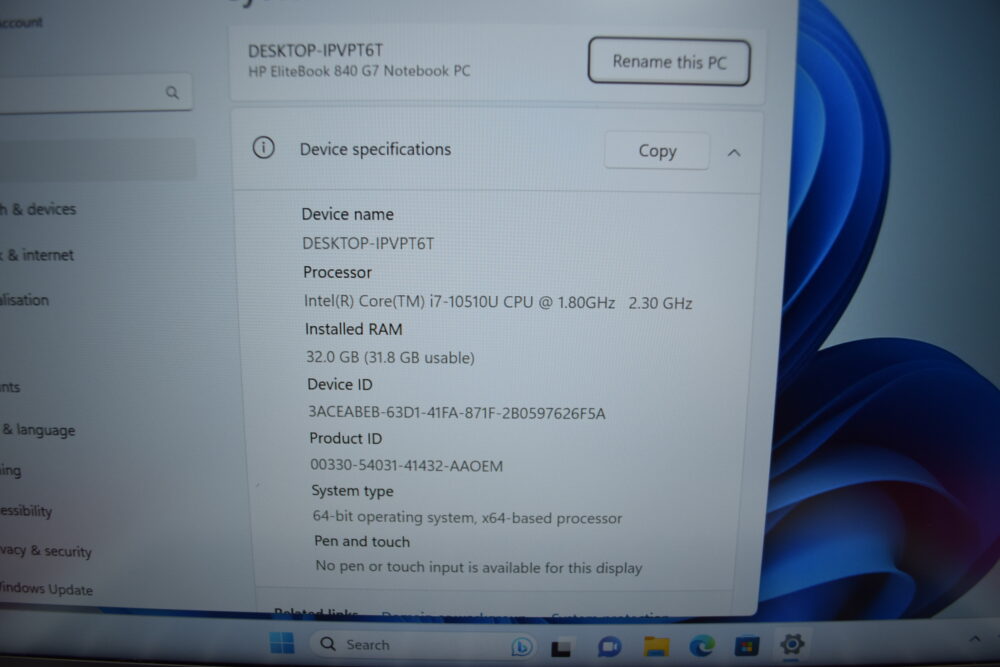
Task: Launch Microsoft Edge from the taskbar
Action: coord(702,646)
